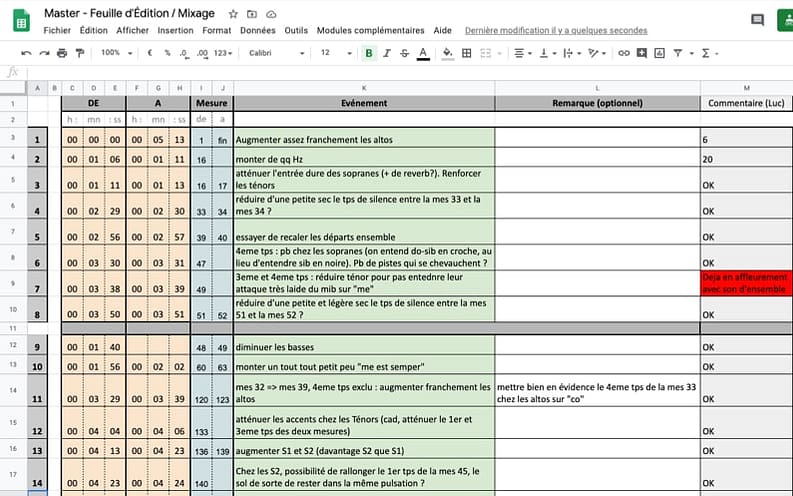Select column L header
Screen dimensions: 793x496
(597, 88)
